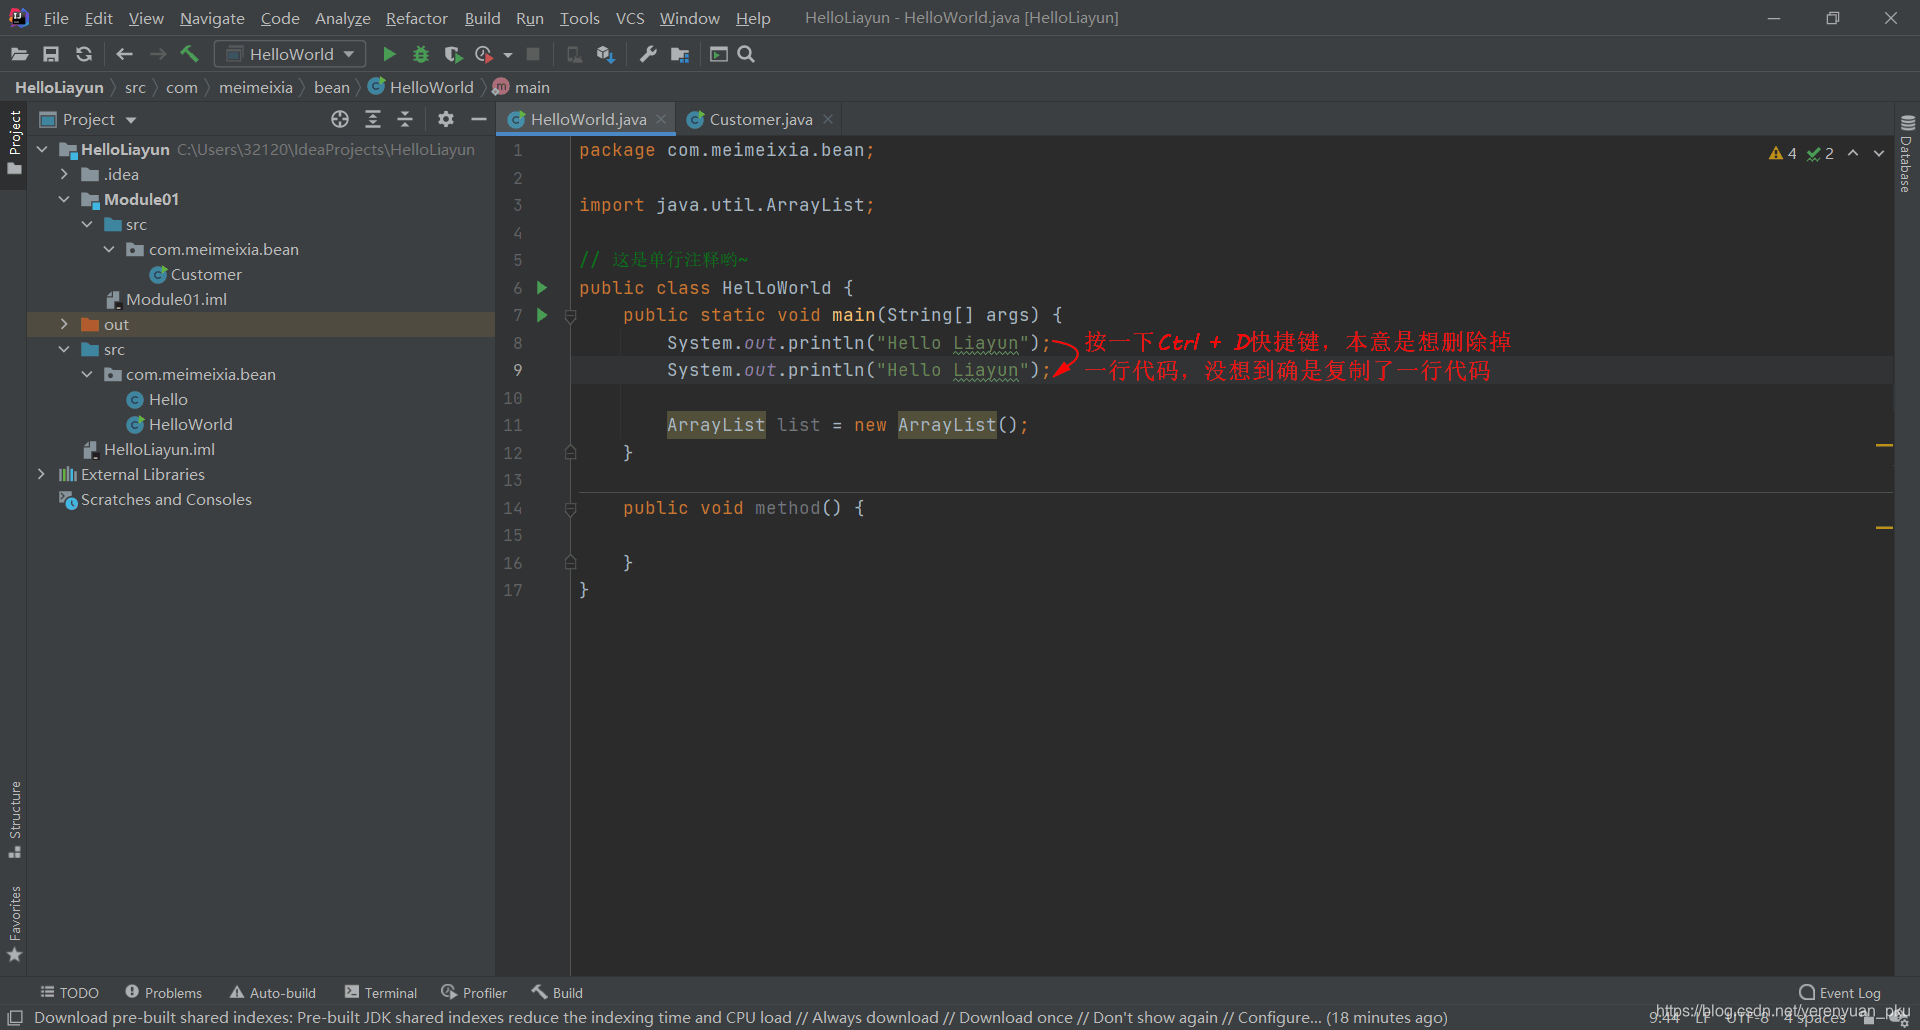Click Select Opened File target icon
The width and height of the screenshot is (1920, 1030).
coord(340,119)
